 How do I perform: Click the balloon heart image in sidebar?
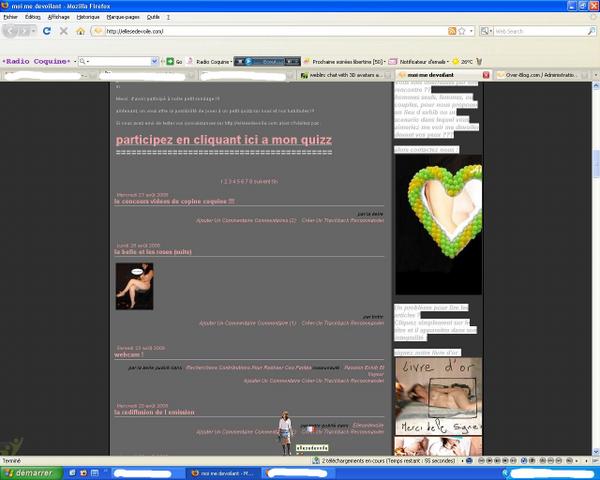click(x=439, y=225)
